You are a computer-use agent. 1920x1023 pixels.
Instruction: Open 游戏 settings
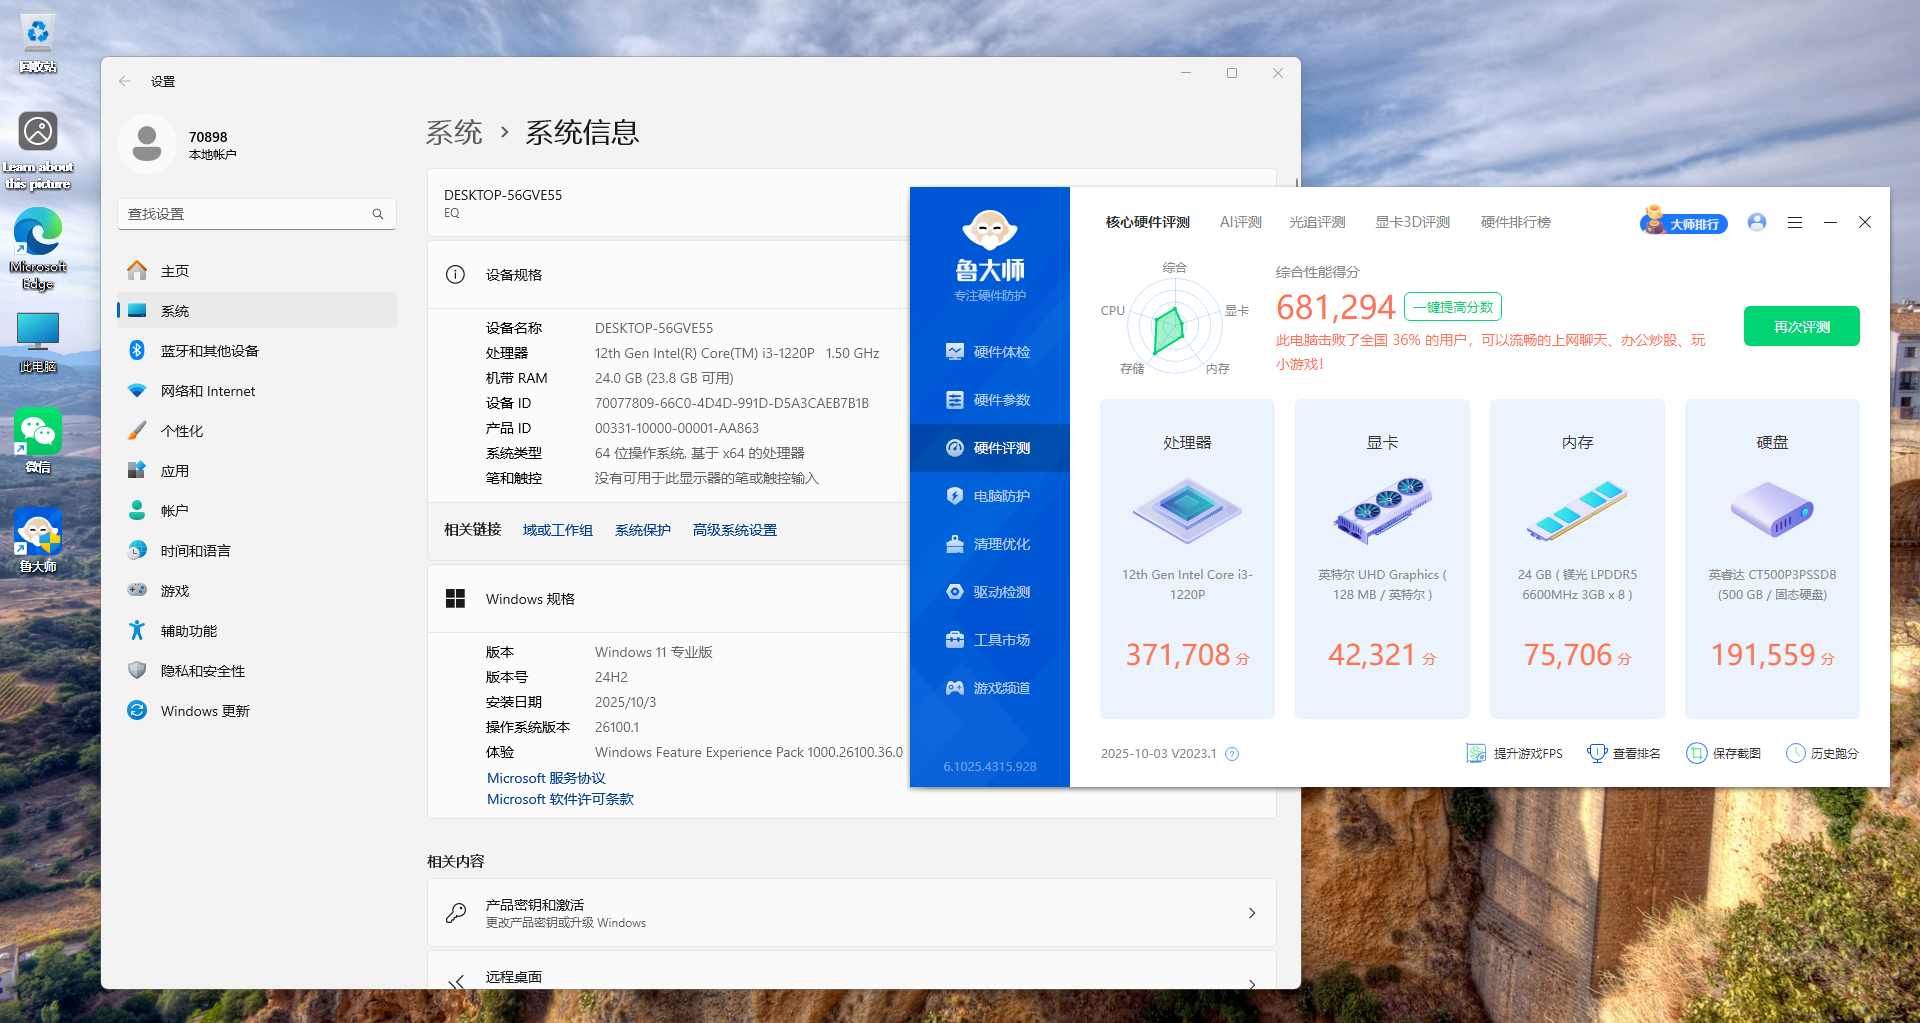[x=257, y=591]
